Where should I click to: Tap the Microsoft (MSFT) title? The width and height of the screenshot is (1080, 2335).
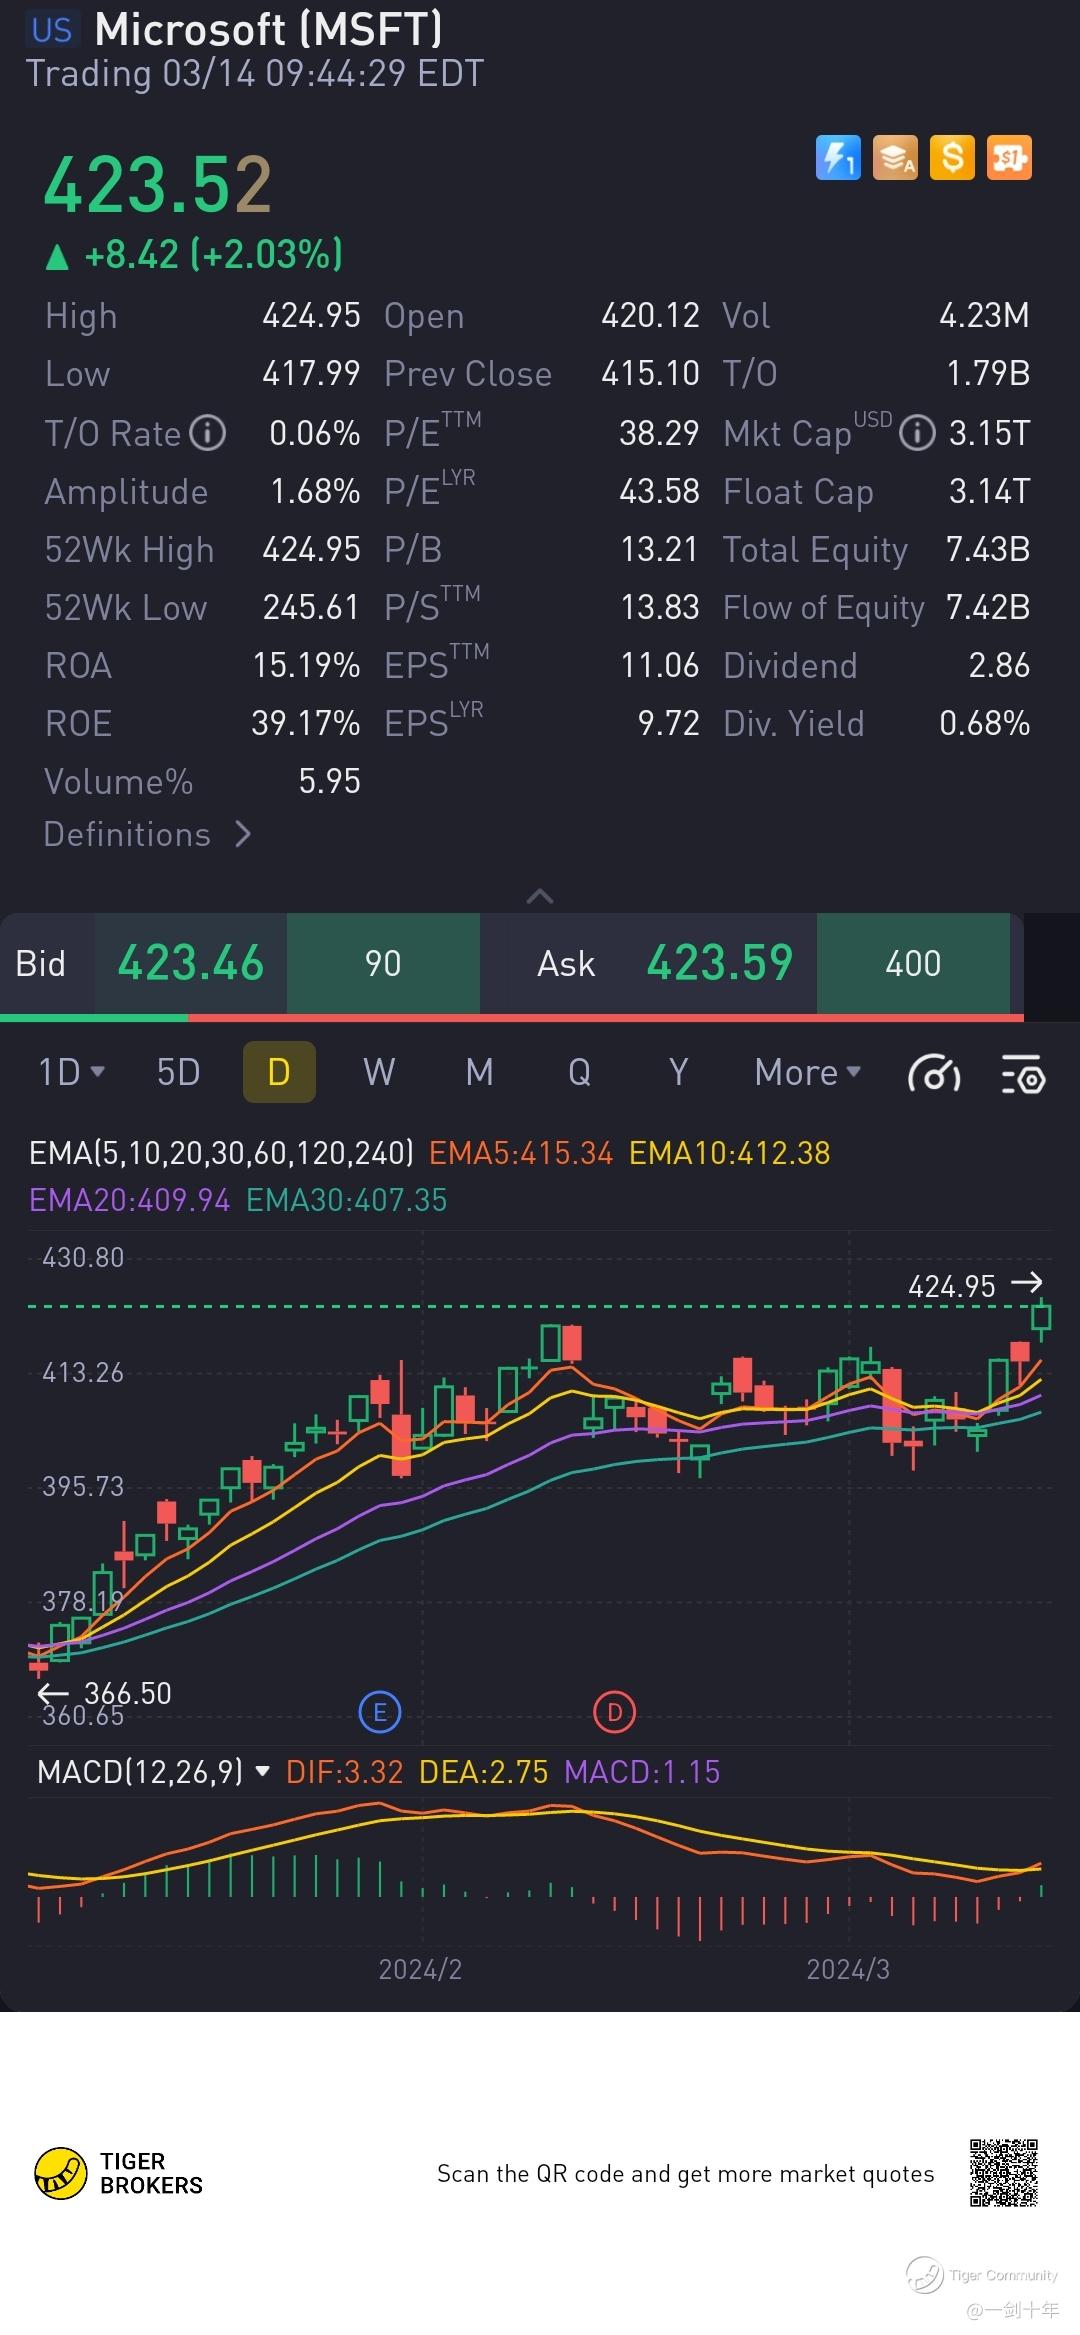pos(268,30)
